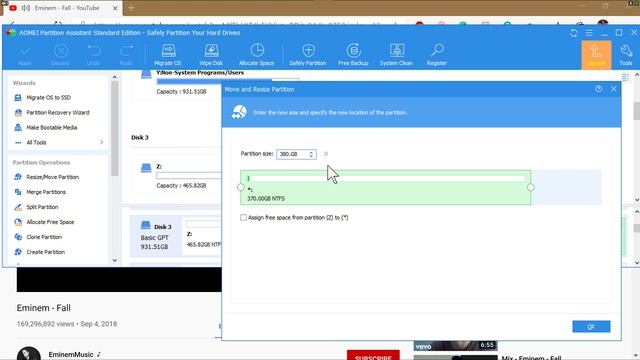The height and width of the screenshot is (360, 640).
Task: Select Split Partition operation
Action: pyautogui.click(x=42, y=207)
